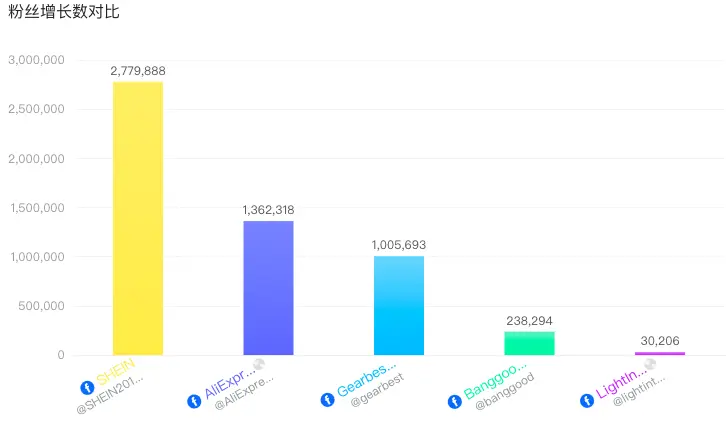Viewport: 726px width, 437px height.
Task: Click the Facebook icon beside AliExpress
Action: [194, 401]
